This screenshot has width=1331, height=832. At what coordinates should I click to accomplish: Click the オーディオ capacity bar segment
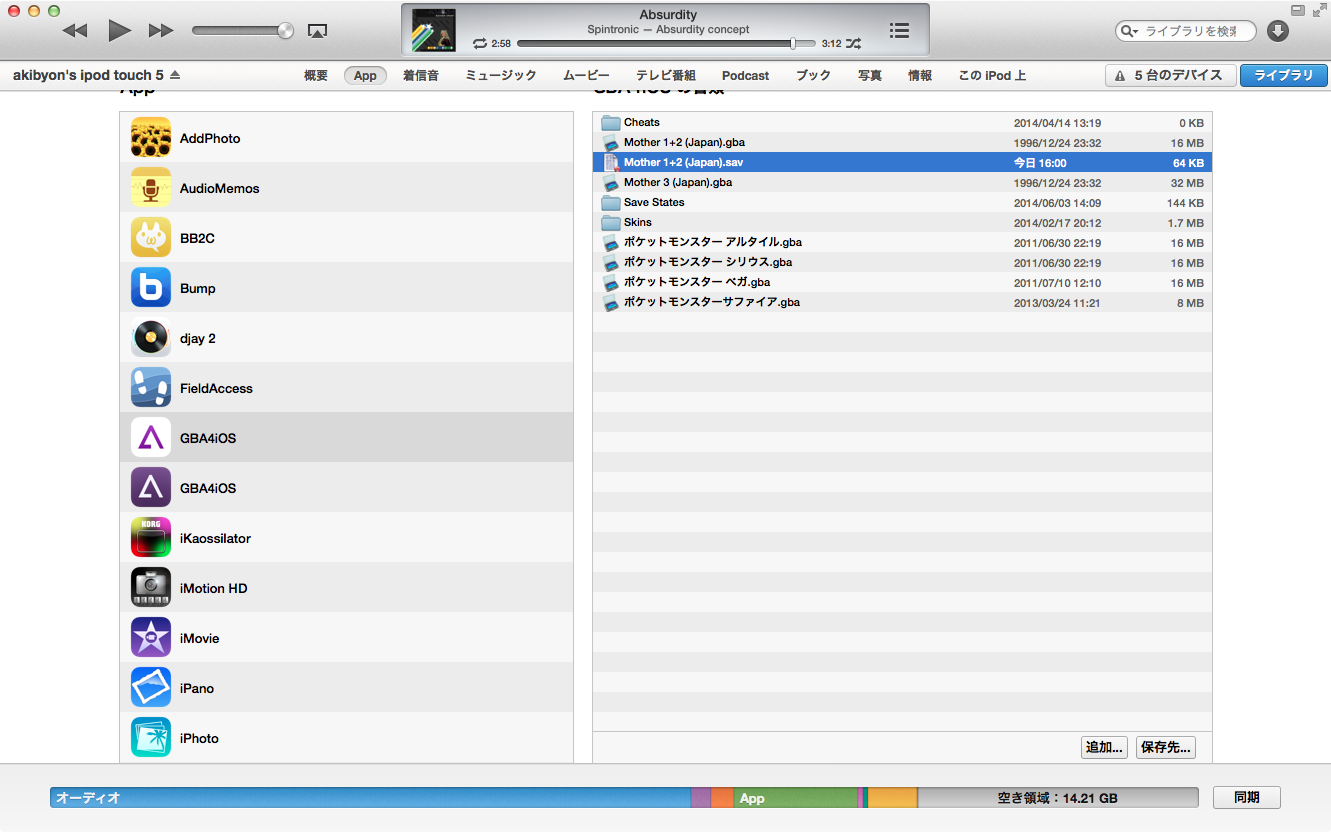[370, 798]
